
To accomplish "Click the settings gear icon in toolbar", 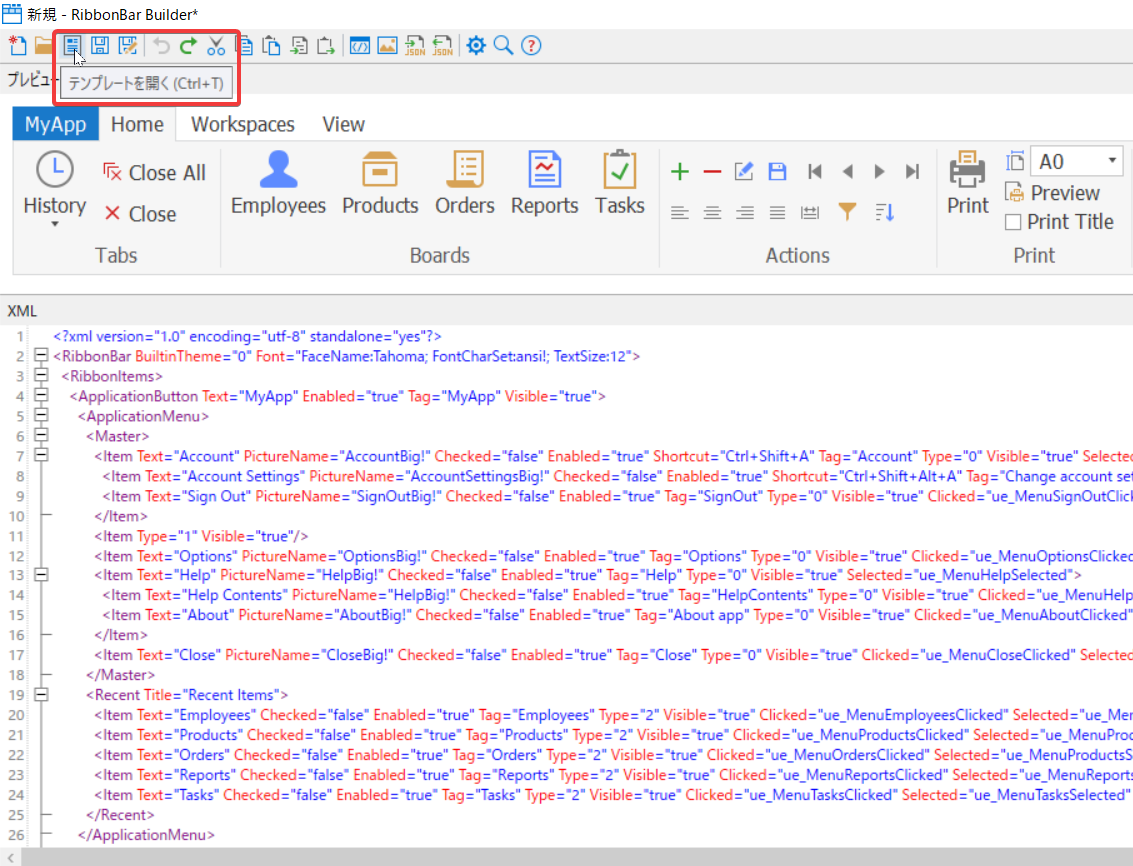I will point(476,45).
